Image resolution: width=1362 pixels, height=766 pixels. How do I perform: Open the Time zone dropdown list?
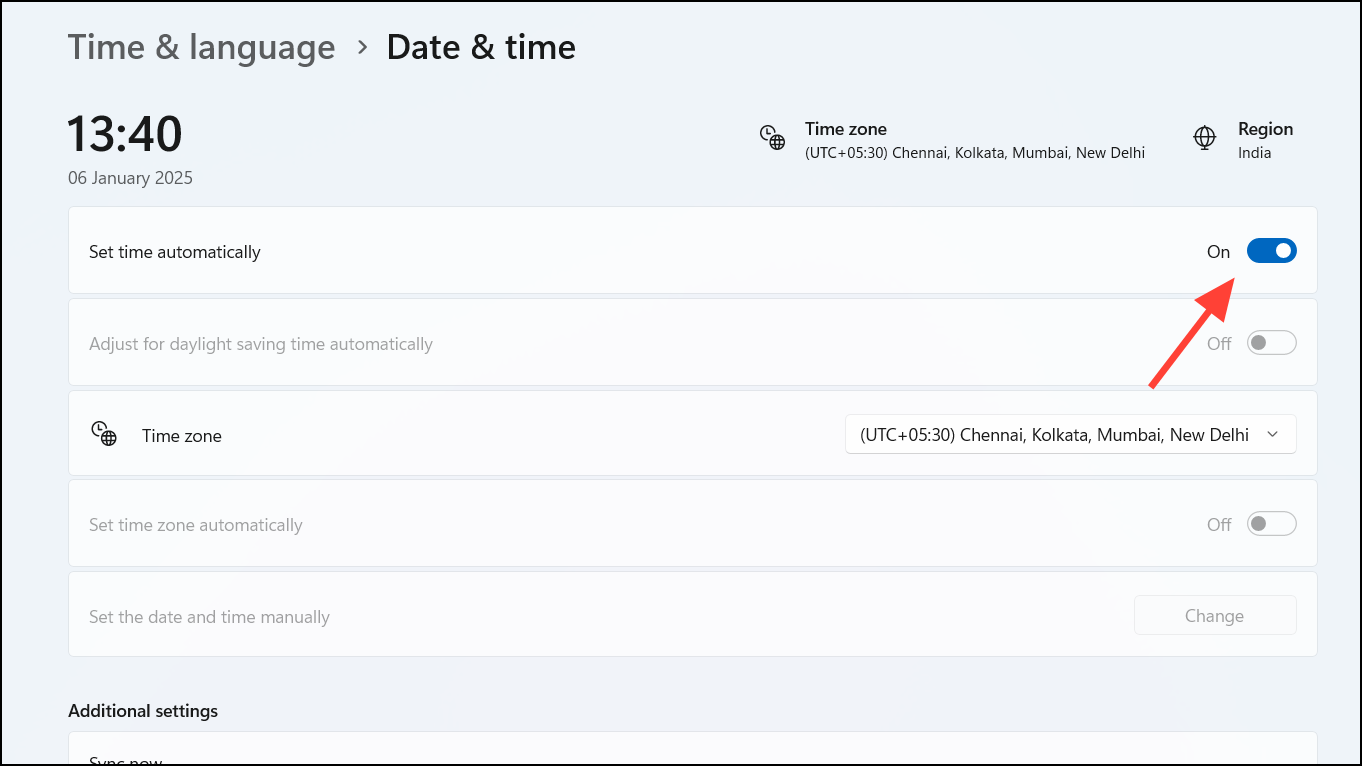tap(1071, 434)
